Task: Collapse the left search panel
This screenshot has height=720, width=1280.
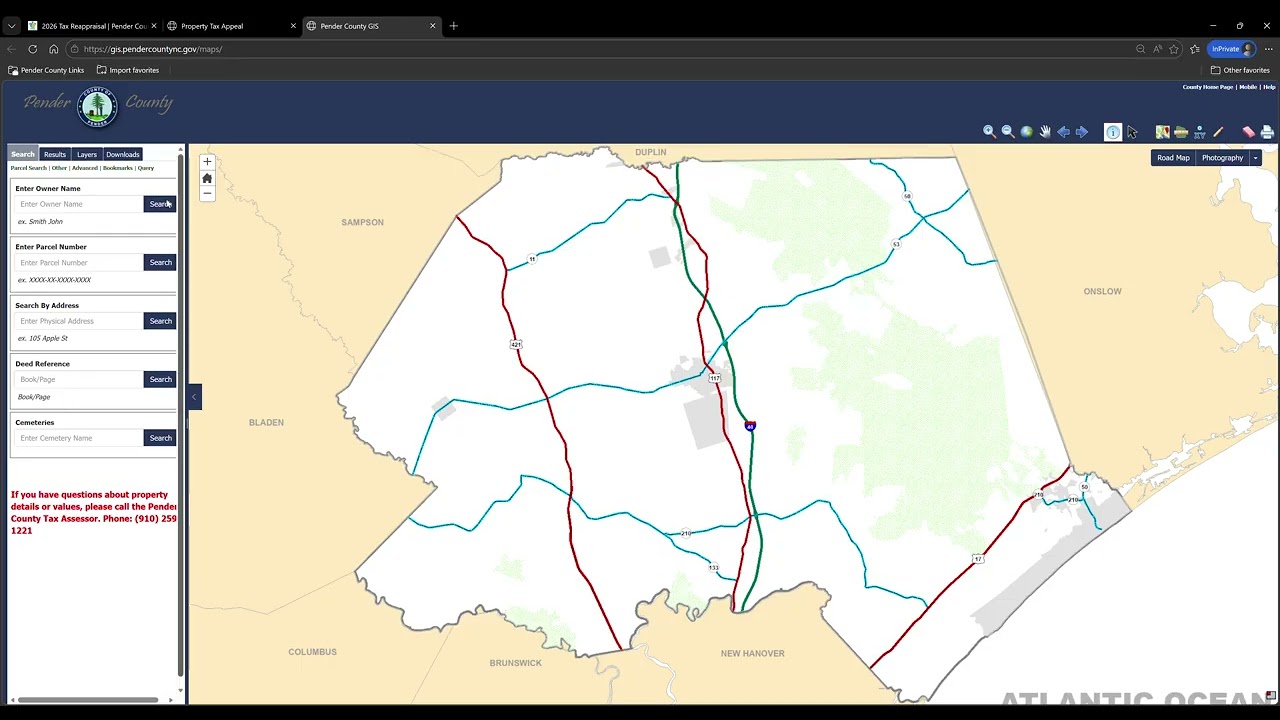Action: tap(195, 397)
